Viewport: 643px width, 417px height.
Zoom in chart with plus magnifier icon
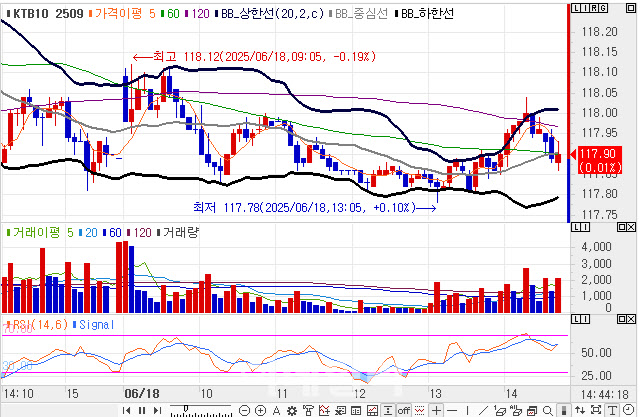[x=260, y=410]
